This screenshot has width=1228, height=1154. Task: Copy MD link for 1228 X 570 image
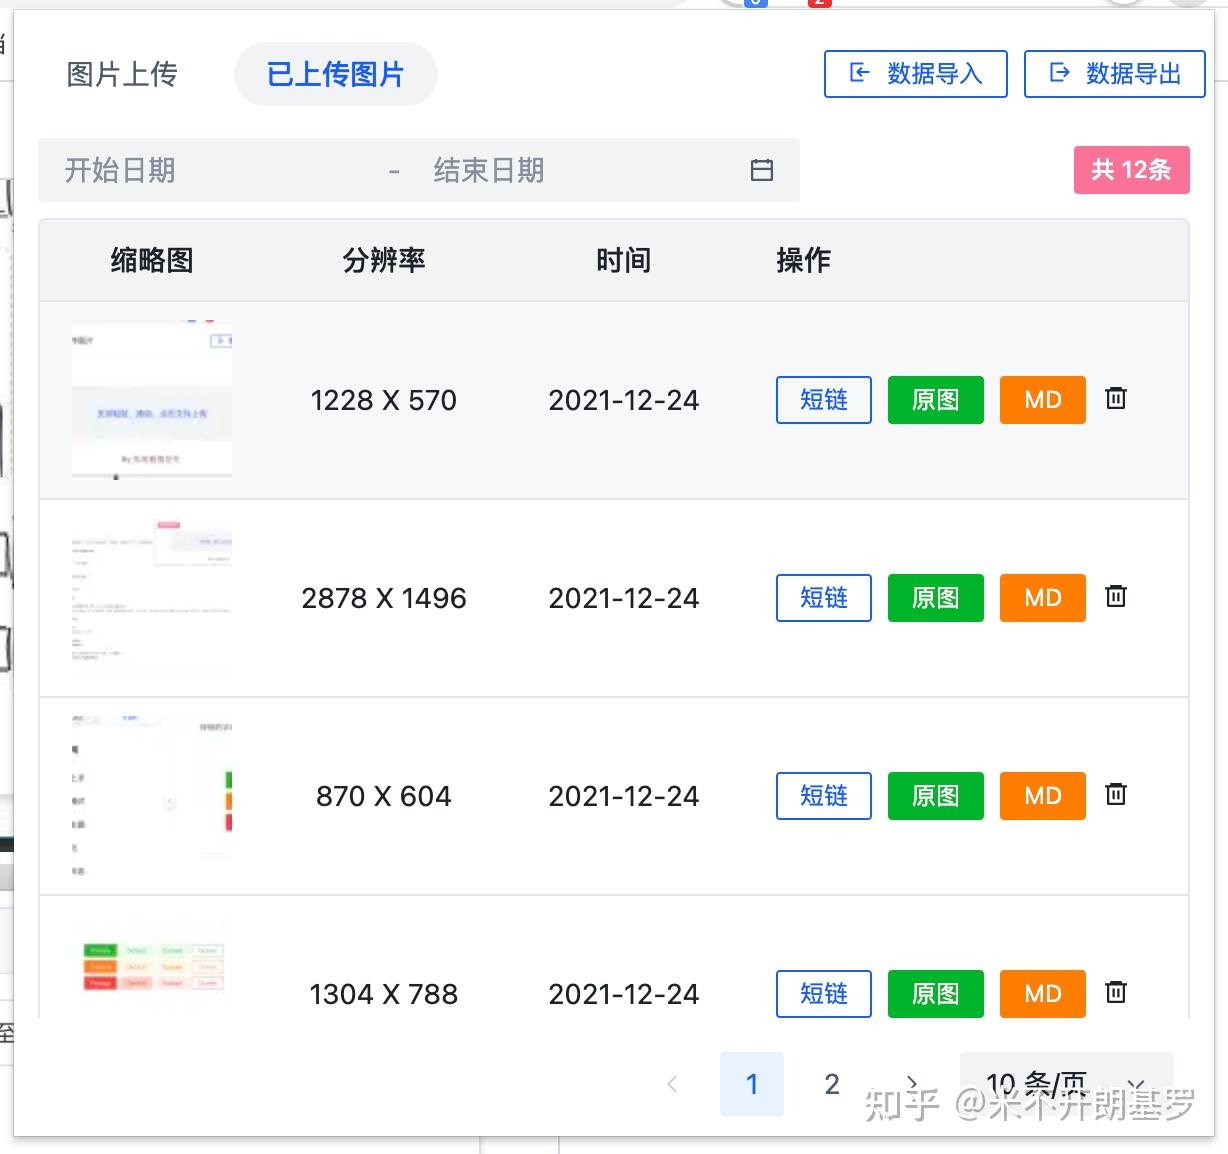pos(1043,400)
